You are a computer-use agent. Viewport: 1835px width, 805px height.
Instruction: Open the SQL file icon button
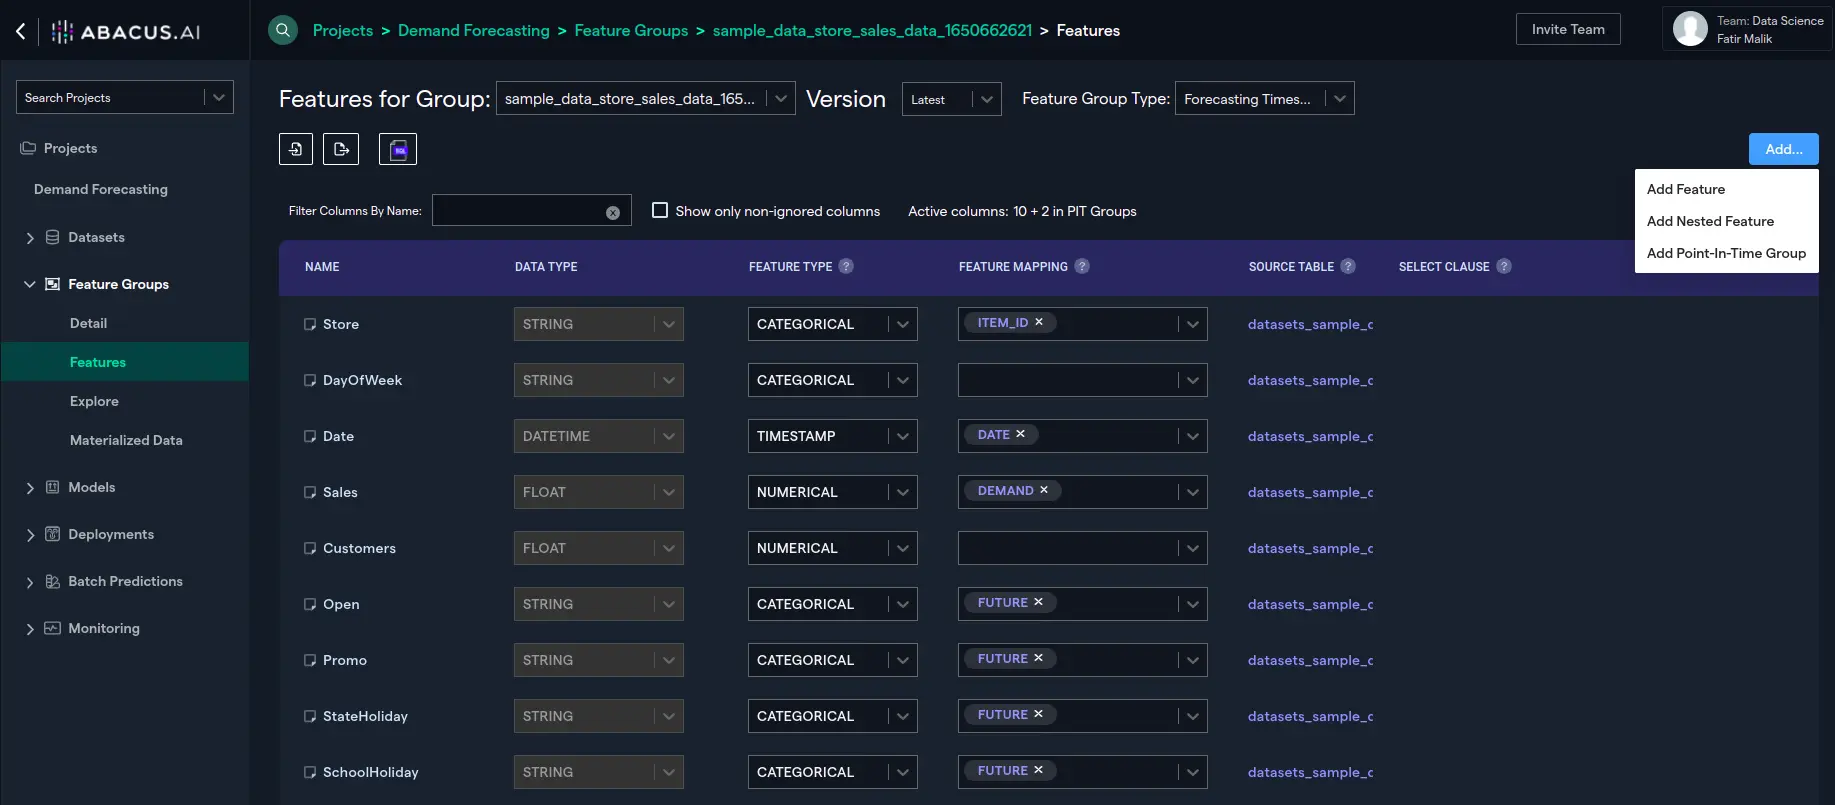398,149
